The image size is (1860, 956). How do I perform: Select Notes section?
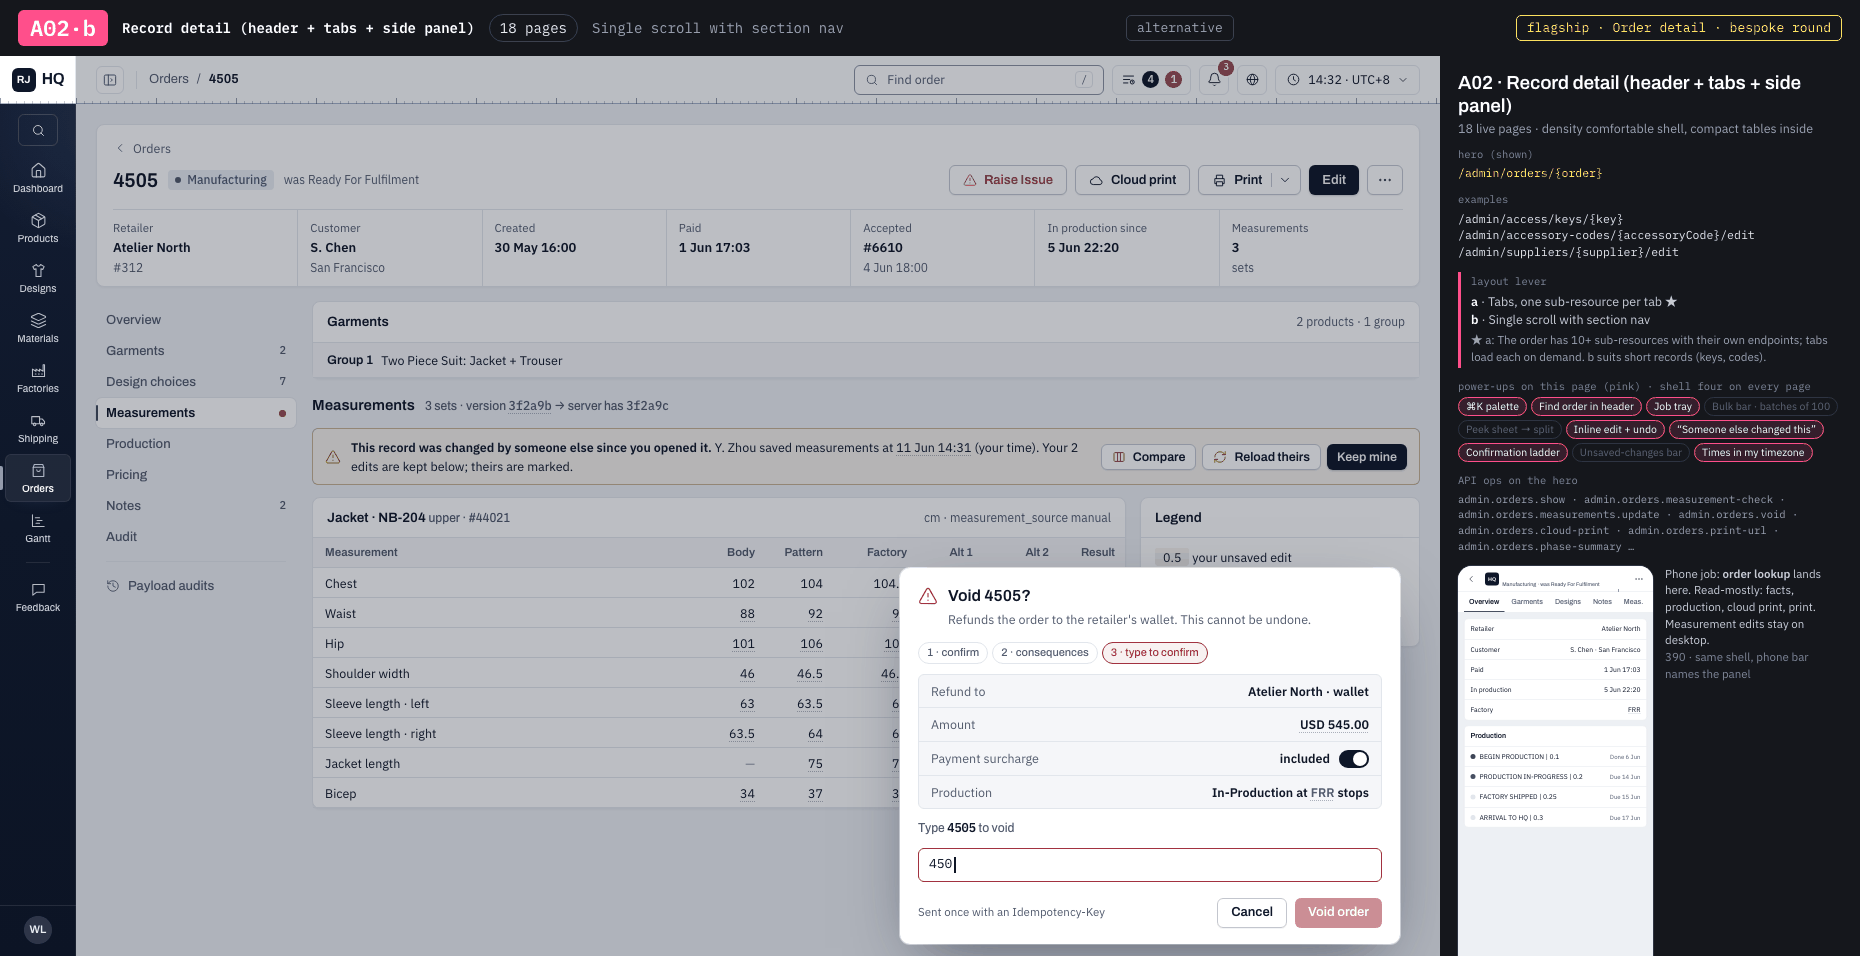click(196, 506)
